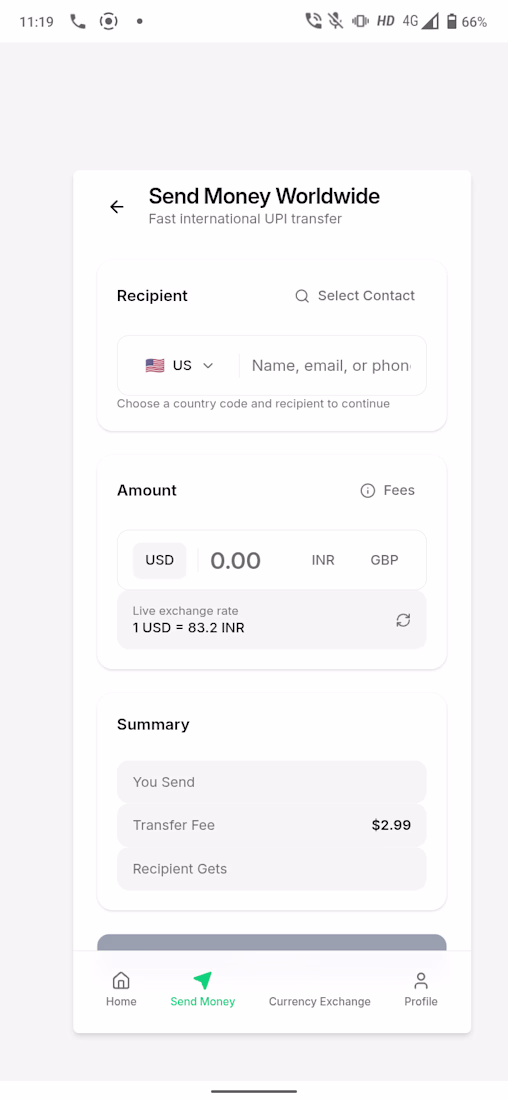Click the Fees info circle icon

tap(368, 490)
